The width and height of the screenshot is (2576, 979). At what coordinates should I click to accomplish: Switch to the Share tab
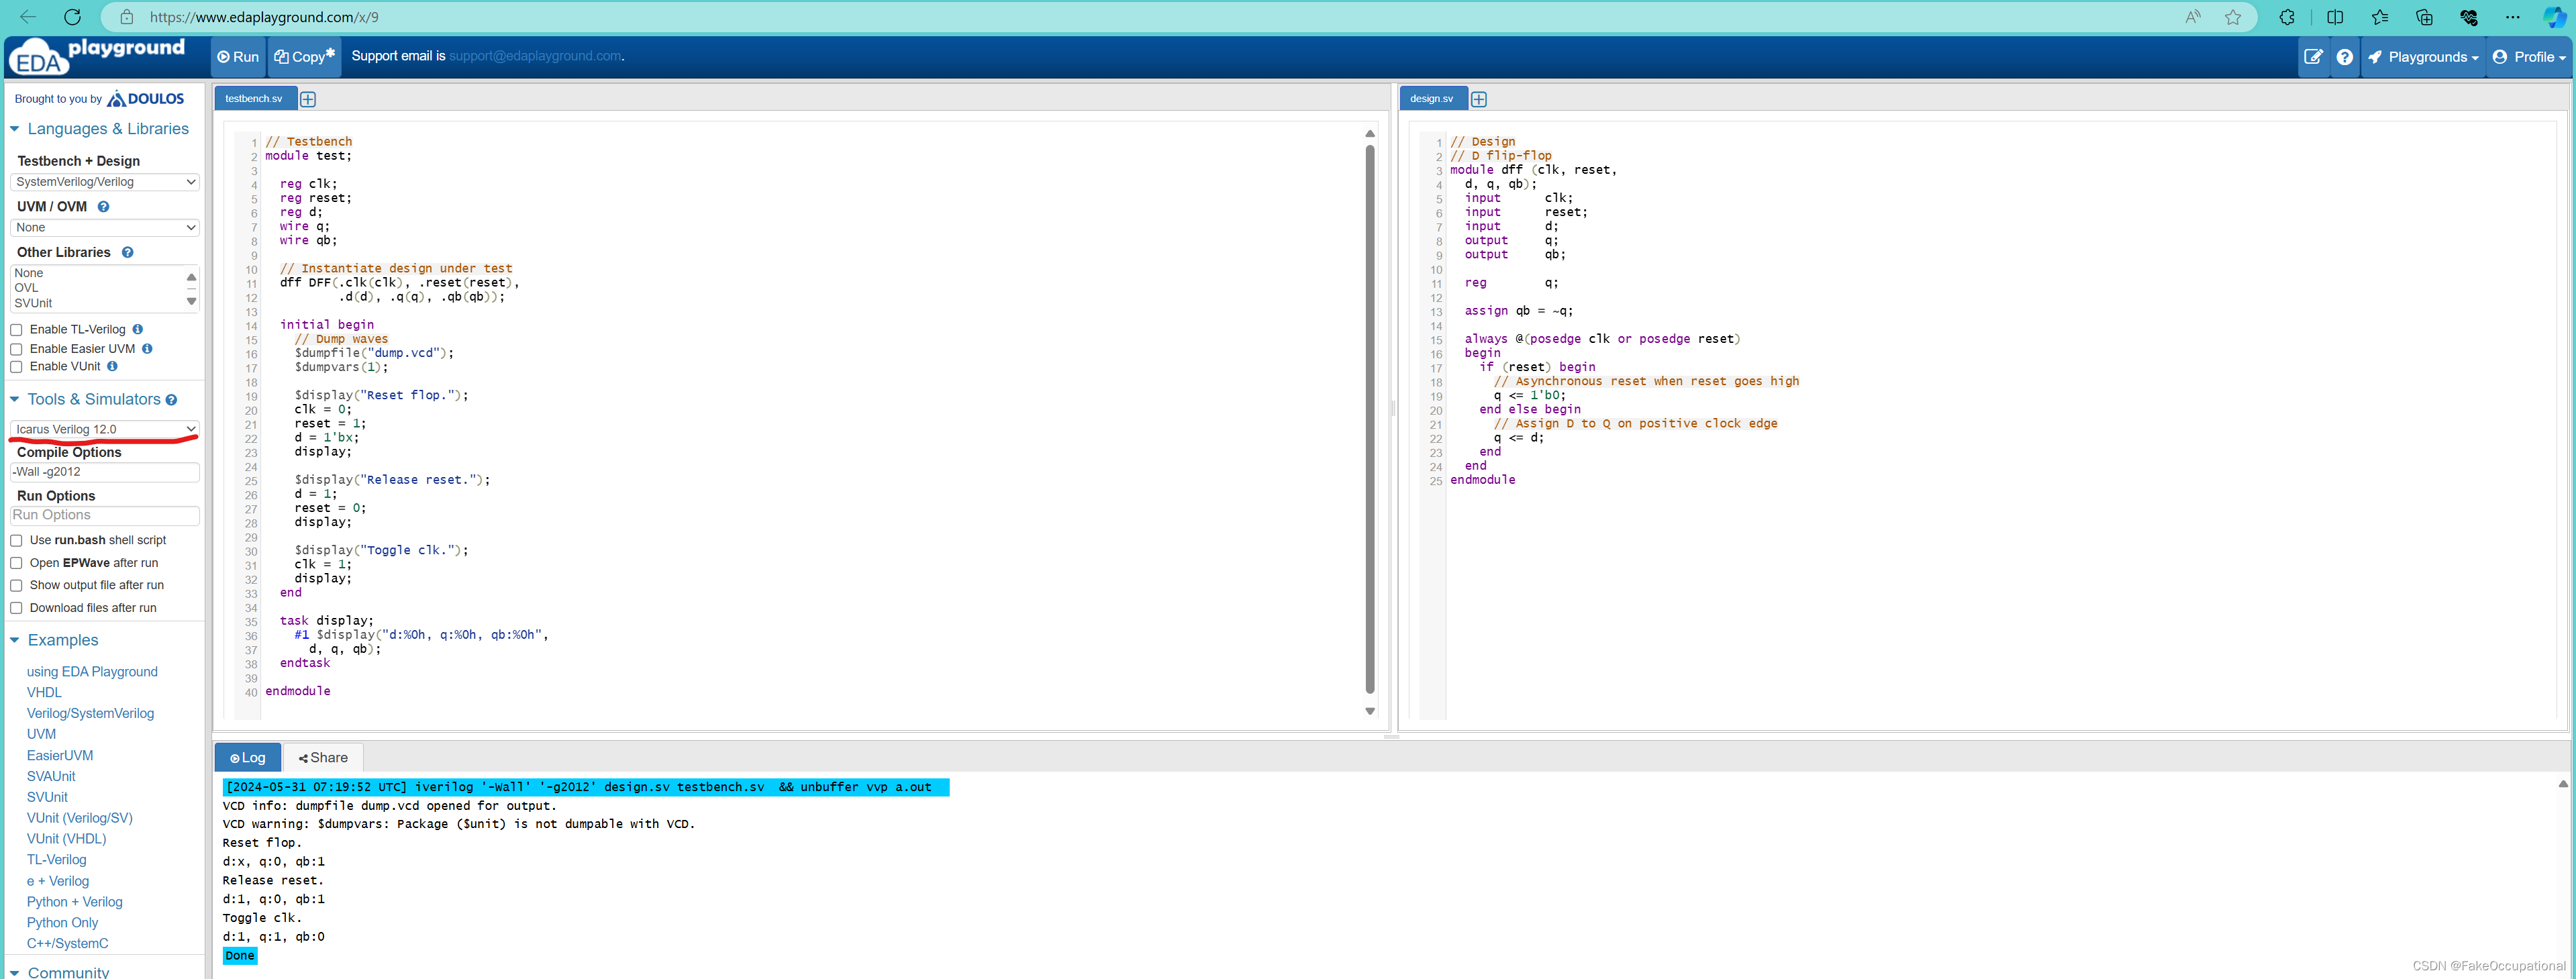pos(323,758)
